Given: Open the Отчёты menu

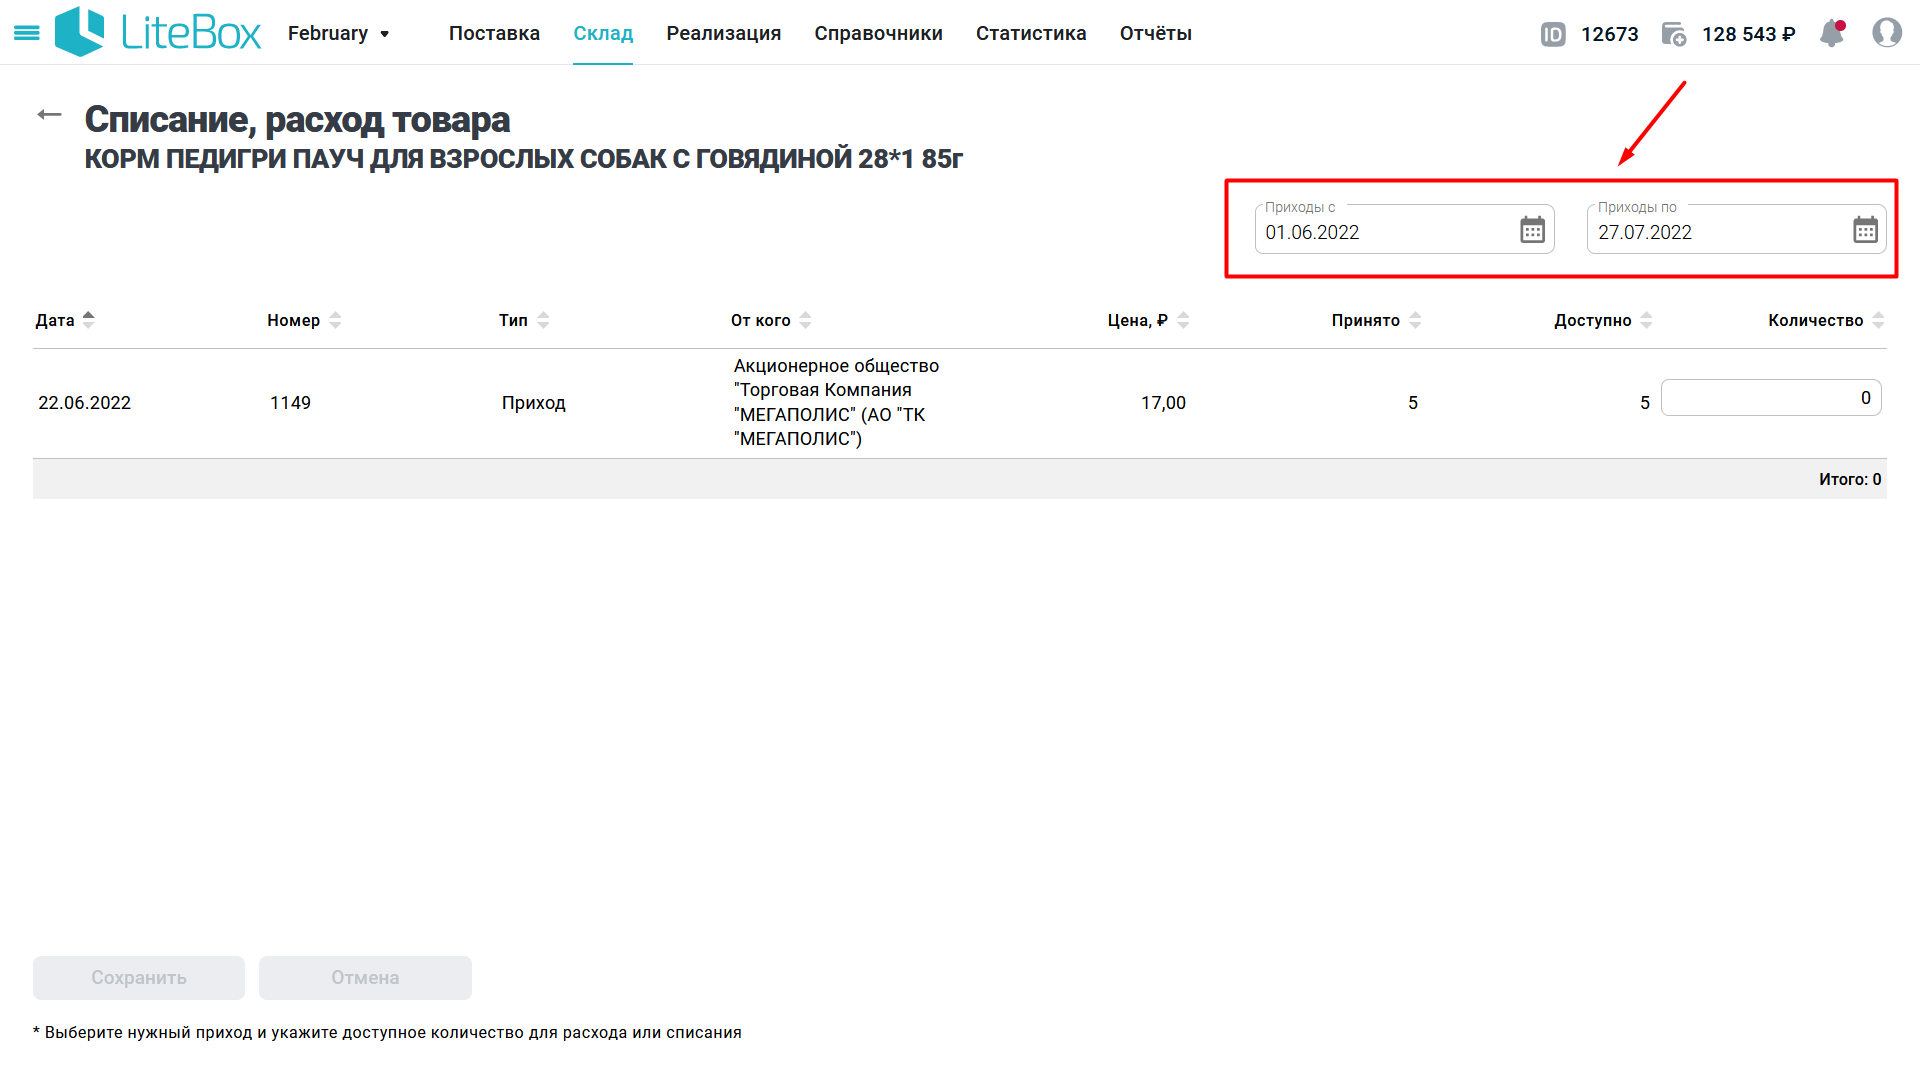Looking at the screenshot, I should pos(1156,33).
